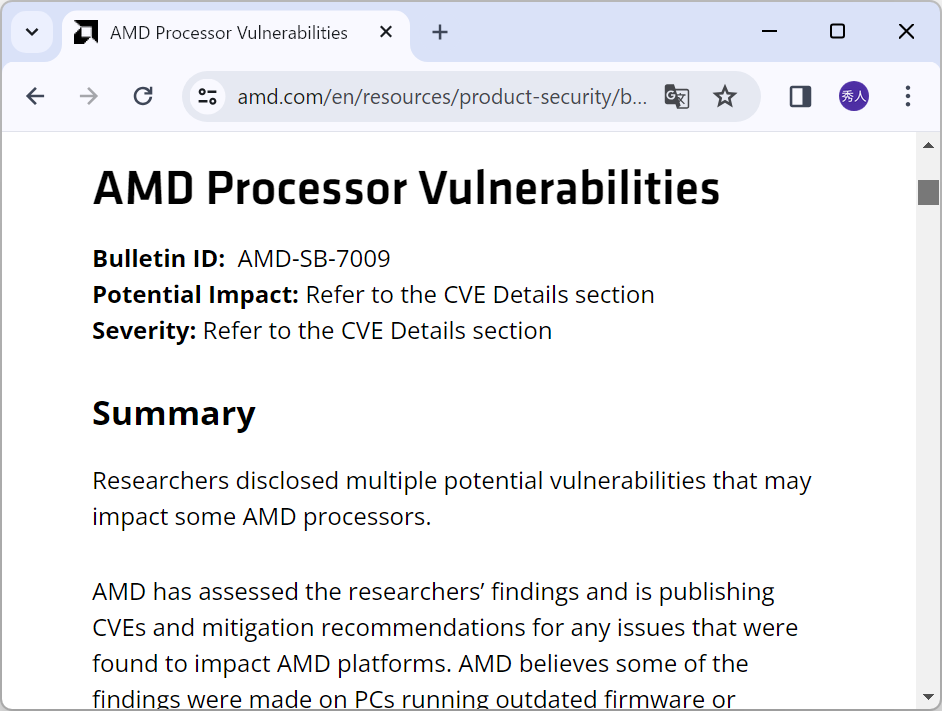Open a new tab
Image resolution: width=942 pixels, height=711 pixels.
[x=440, y=32]
